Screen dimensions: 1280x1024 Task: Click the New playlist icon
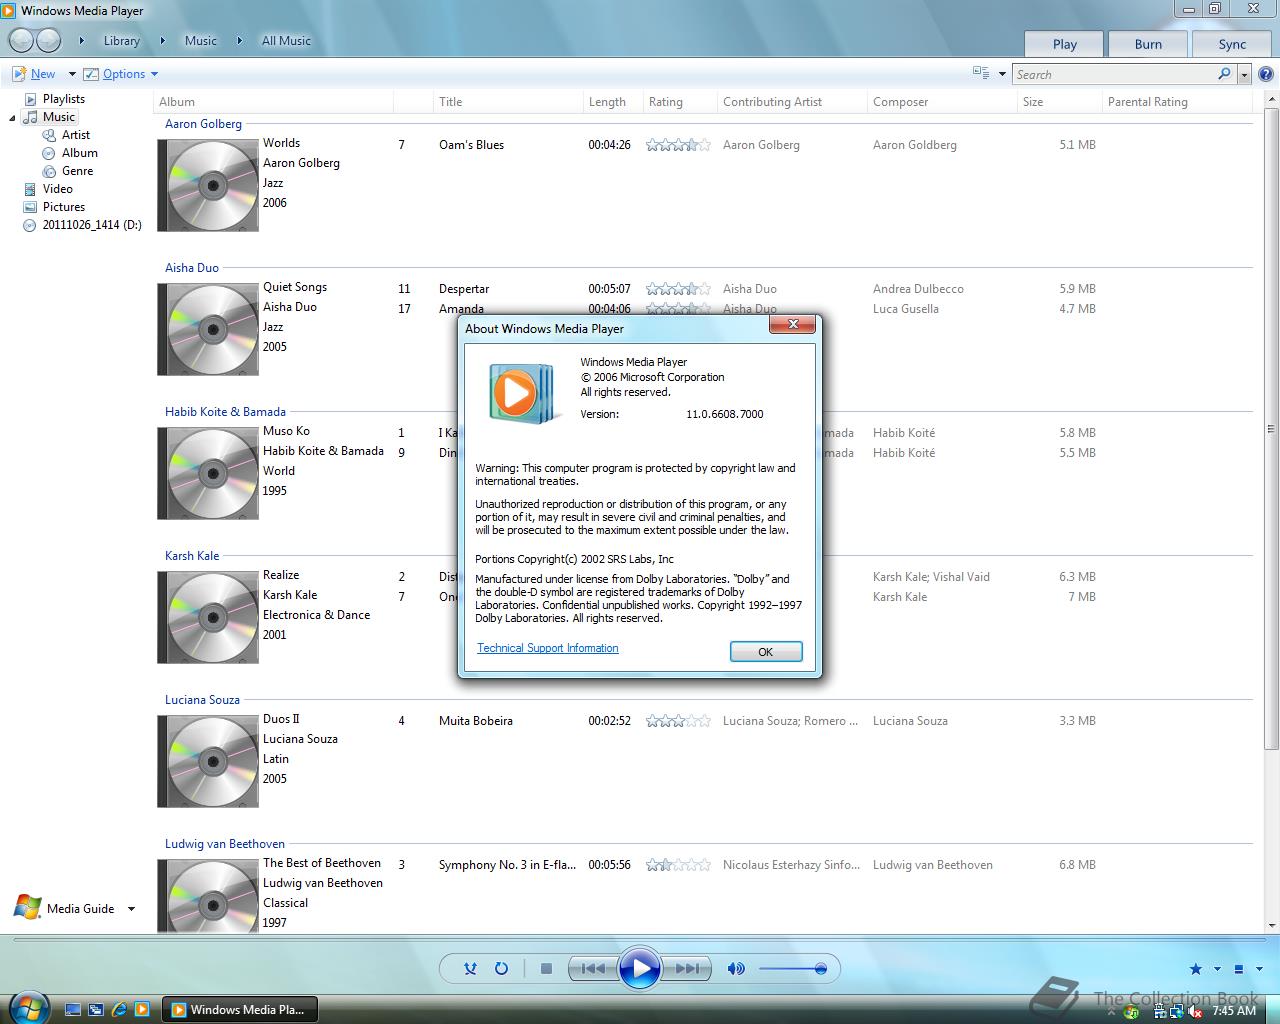19,74
